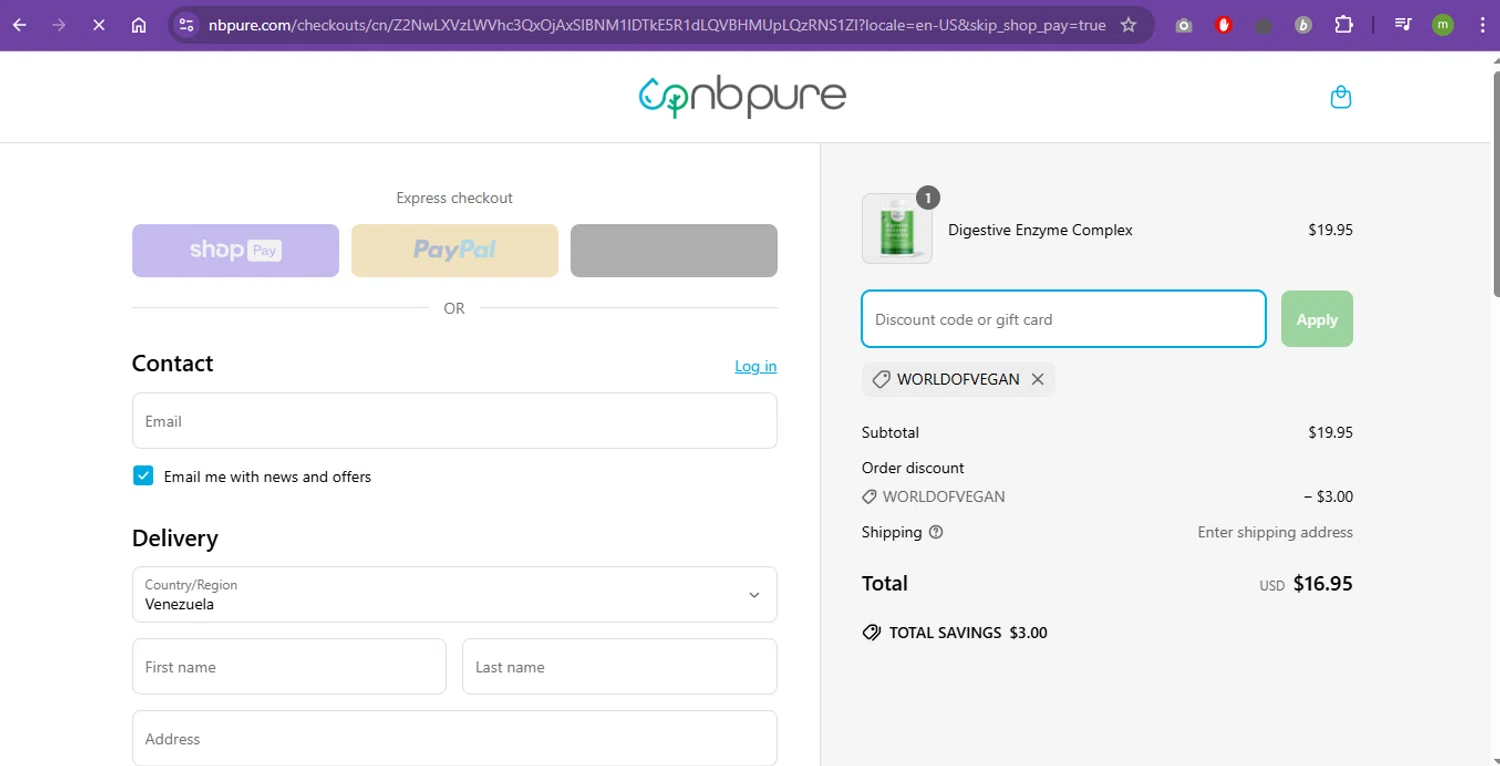This screenshot has width=1500, height=766.
Task: Click the Last name field
Action: pyautogui.click(x=619, y=667)
